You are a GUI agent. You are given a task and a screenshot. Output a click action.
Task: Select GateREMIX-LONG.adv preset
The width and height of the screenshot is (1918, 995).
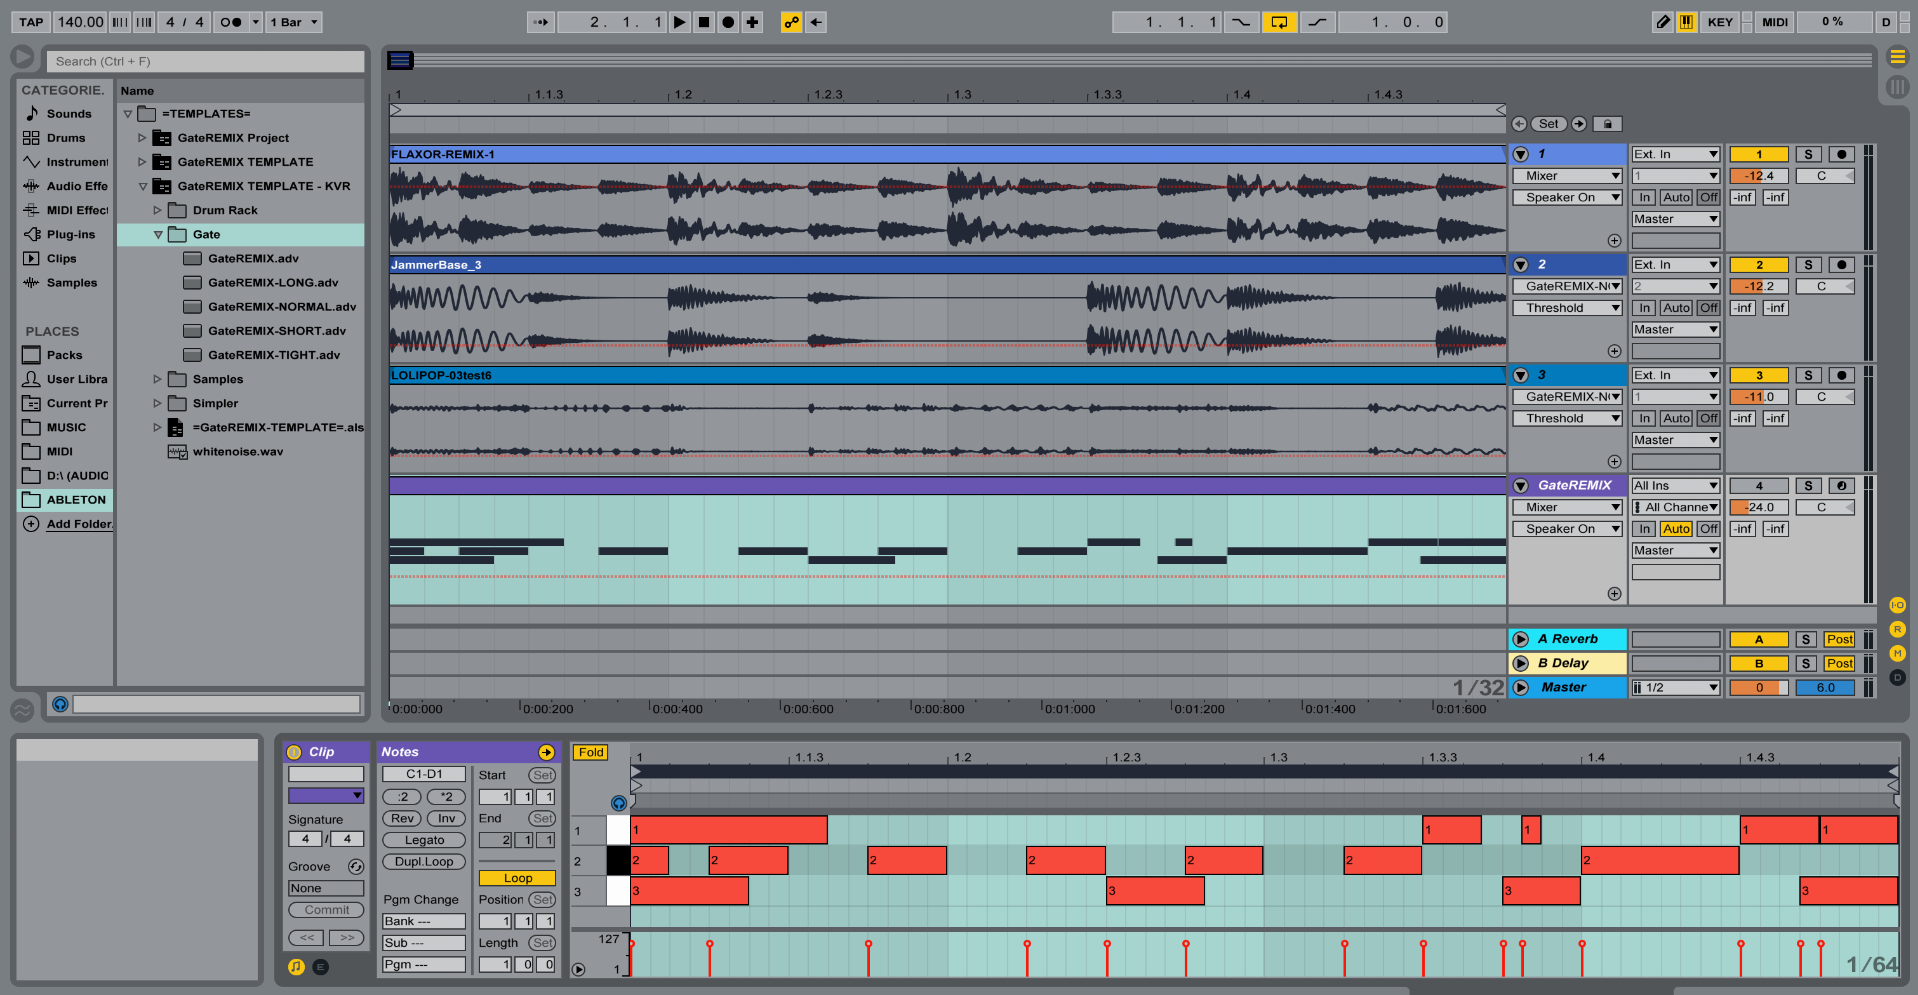pos(273,283)
